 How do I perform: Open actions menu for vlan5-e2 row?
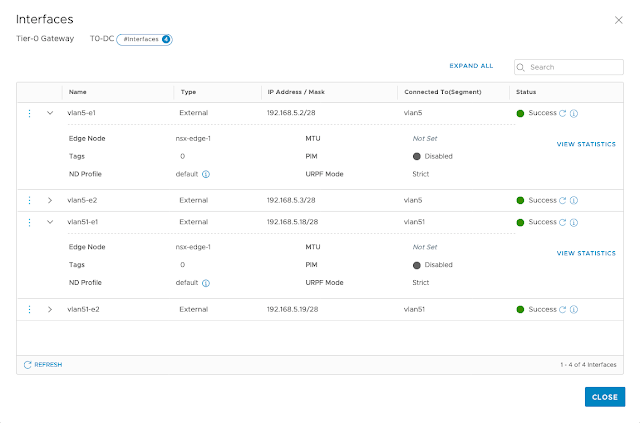(30, 200)
